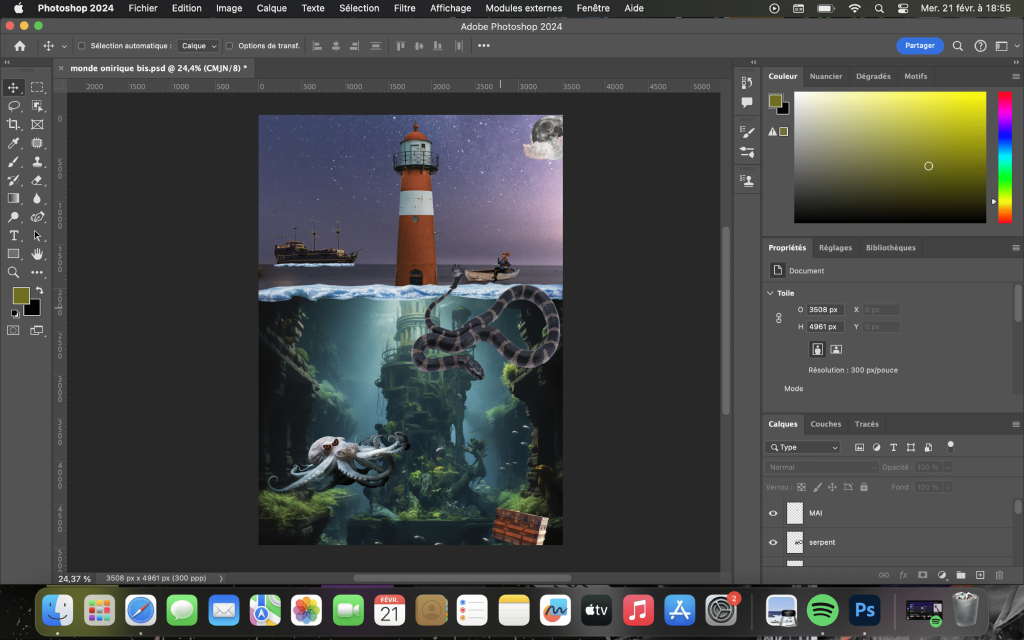
Task: Hide the serpent layer
Action: coord(772,542)
